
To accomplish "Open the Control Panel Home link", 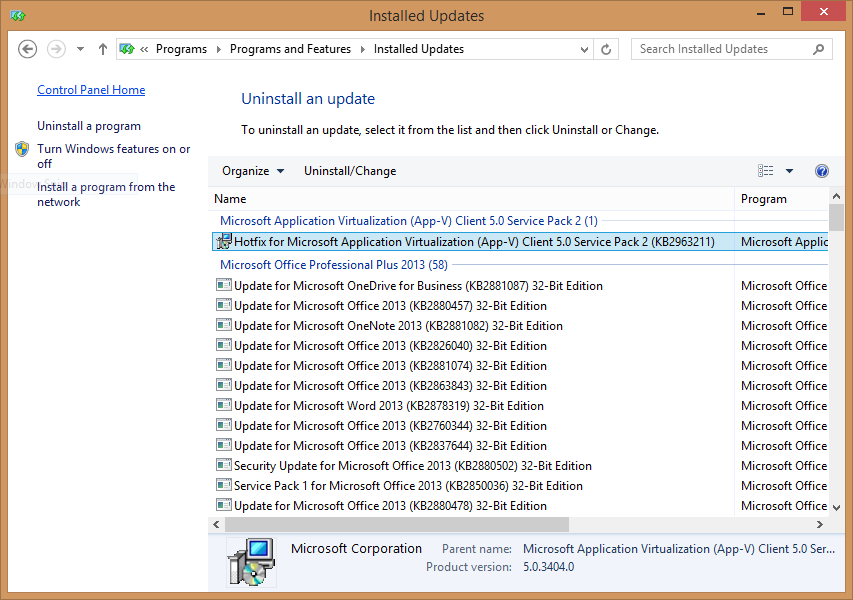I will pos(91,90).
